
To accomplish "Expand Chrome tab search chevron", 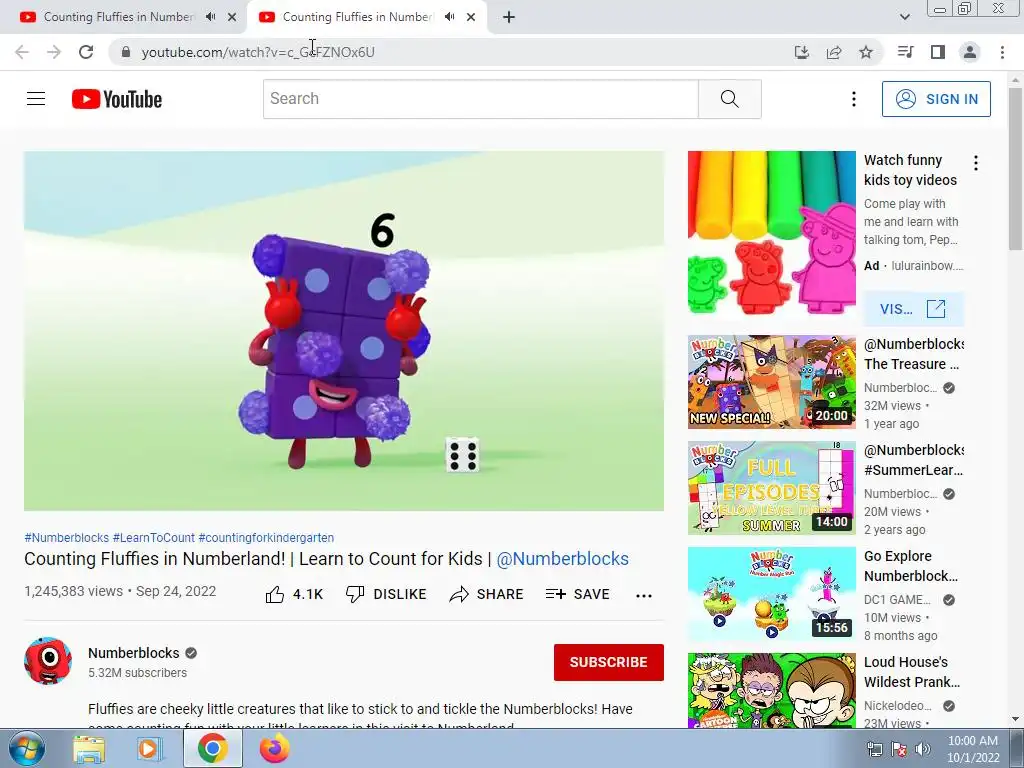I will (x=904, y=17).
